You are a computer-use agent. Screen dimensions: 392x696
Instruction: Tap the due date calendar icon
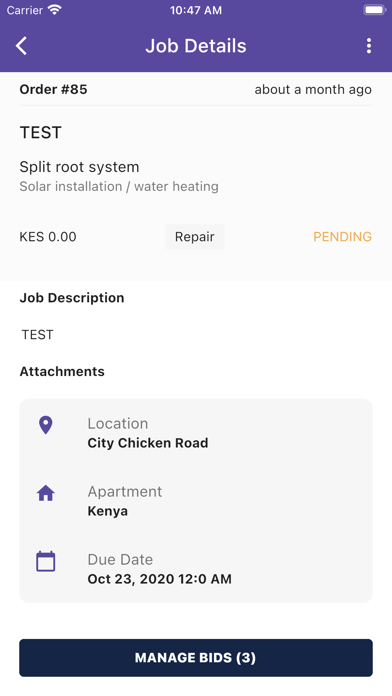(x=46, y=561)
